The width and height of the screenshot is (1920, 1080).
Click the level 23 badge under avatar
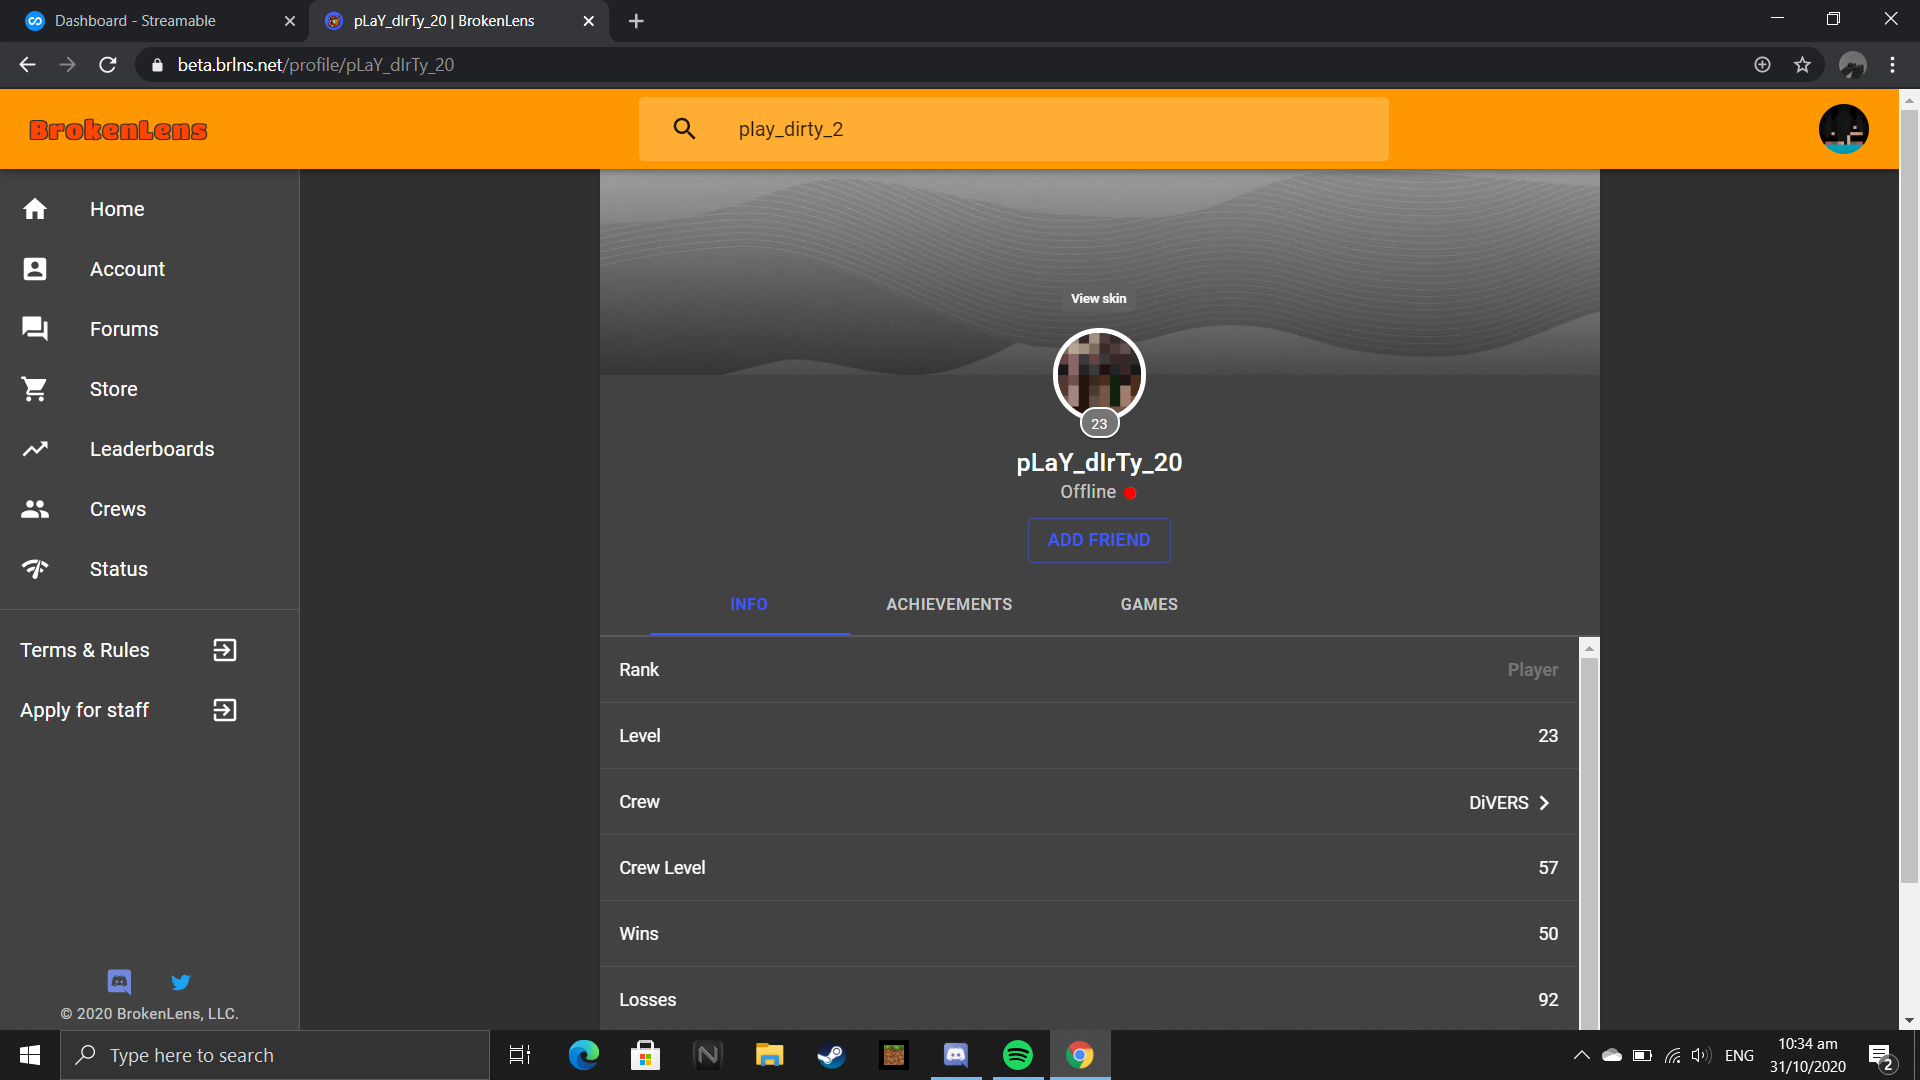tap(1099, 424)
